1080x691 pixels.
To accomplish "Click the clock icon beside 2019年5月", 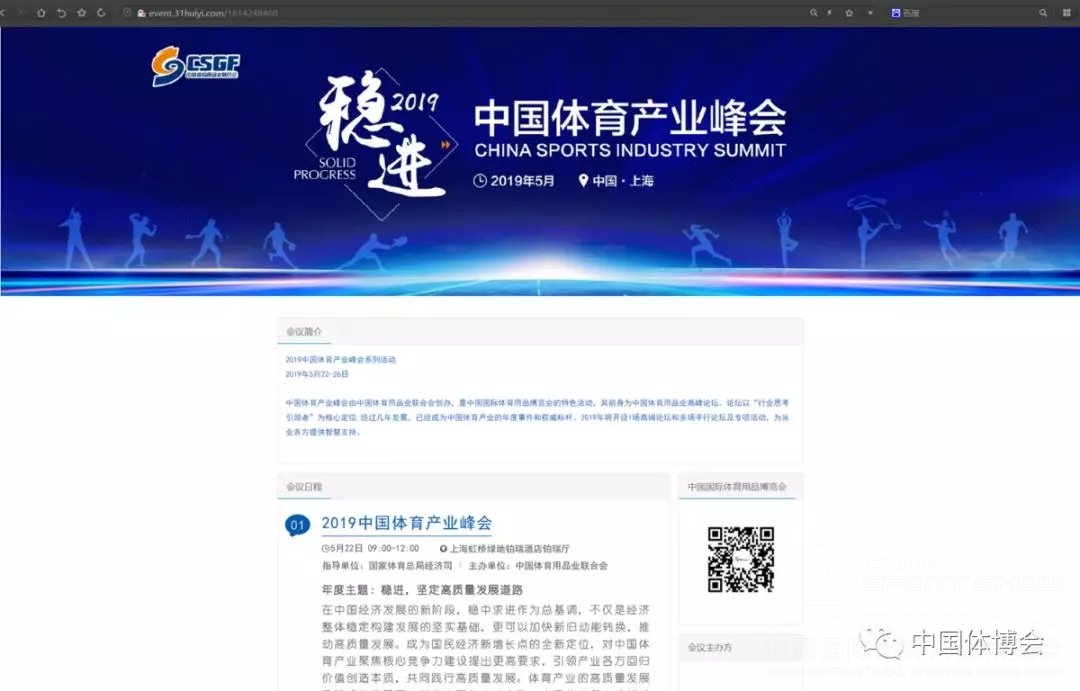I will tap(479, 181).
